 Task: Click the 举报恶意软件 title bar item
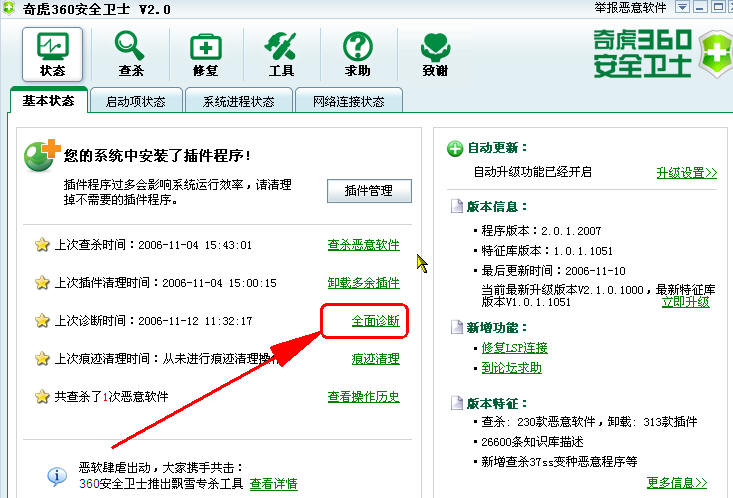630,7
